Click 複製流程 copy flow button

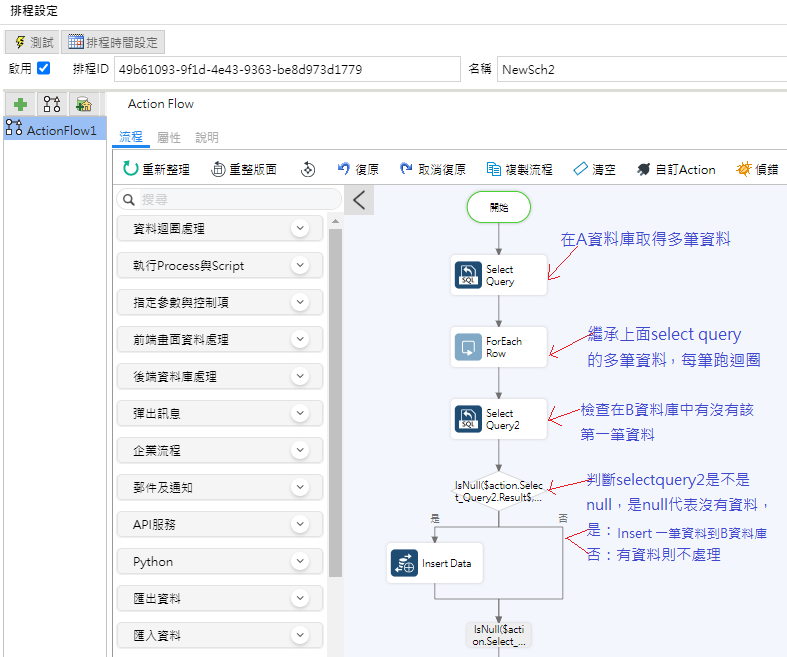pyautogui.click(x=519, y=169)
